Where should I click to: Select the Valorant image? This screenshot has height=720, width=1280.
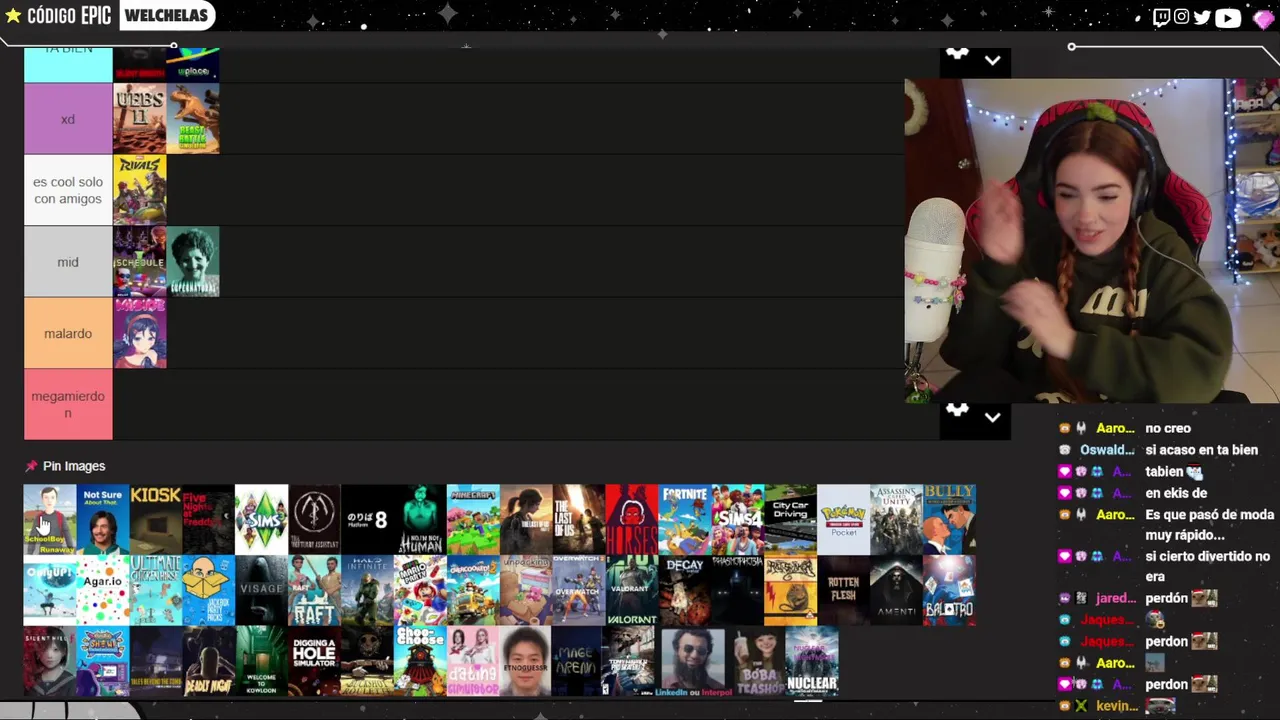(x=632, y=590)
